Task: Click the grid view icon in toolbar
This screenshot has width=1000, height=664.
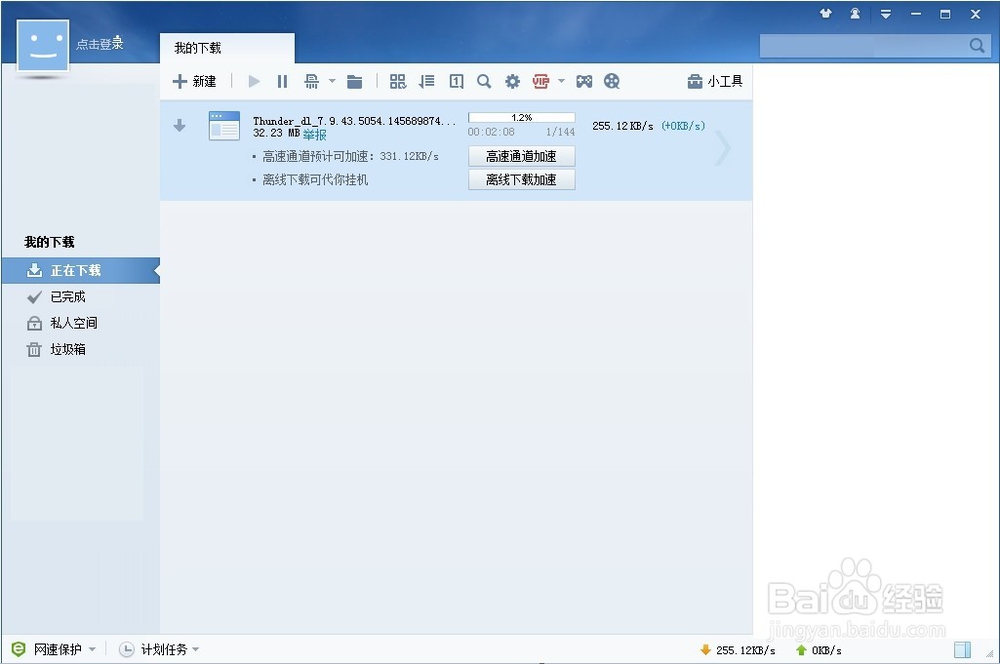Action: click(397, 82)
